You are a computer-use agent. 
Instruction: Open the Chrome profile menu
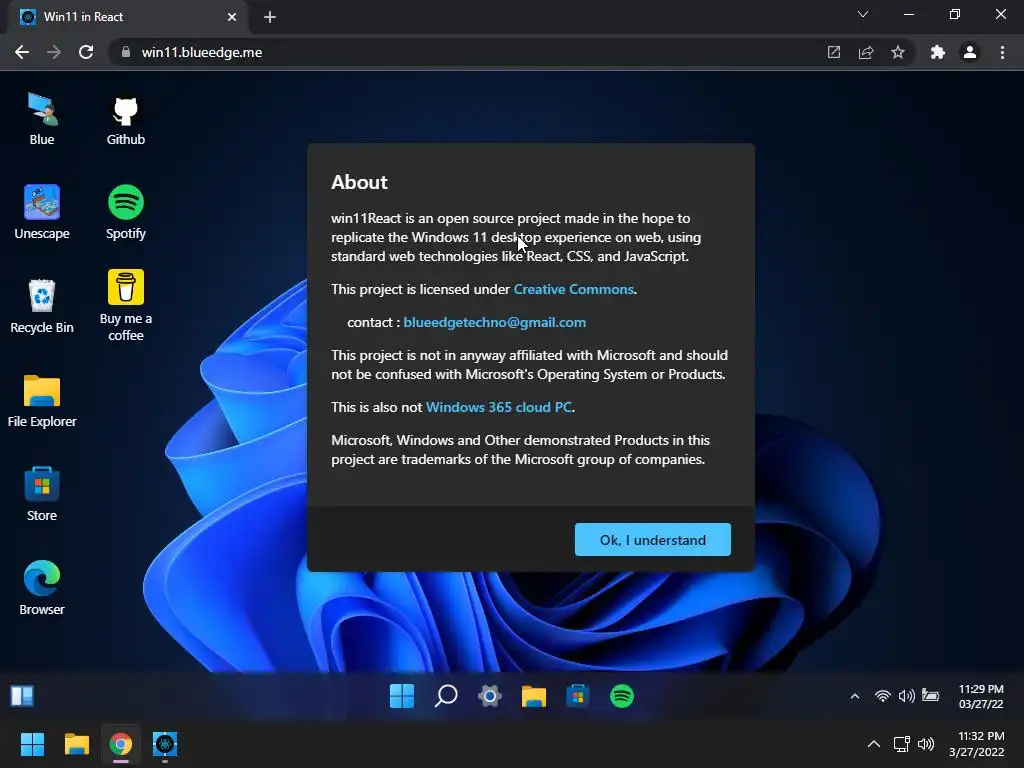[970, 52]
